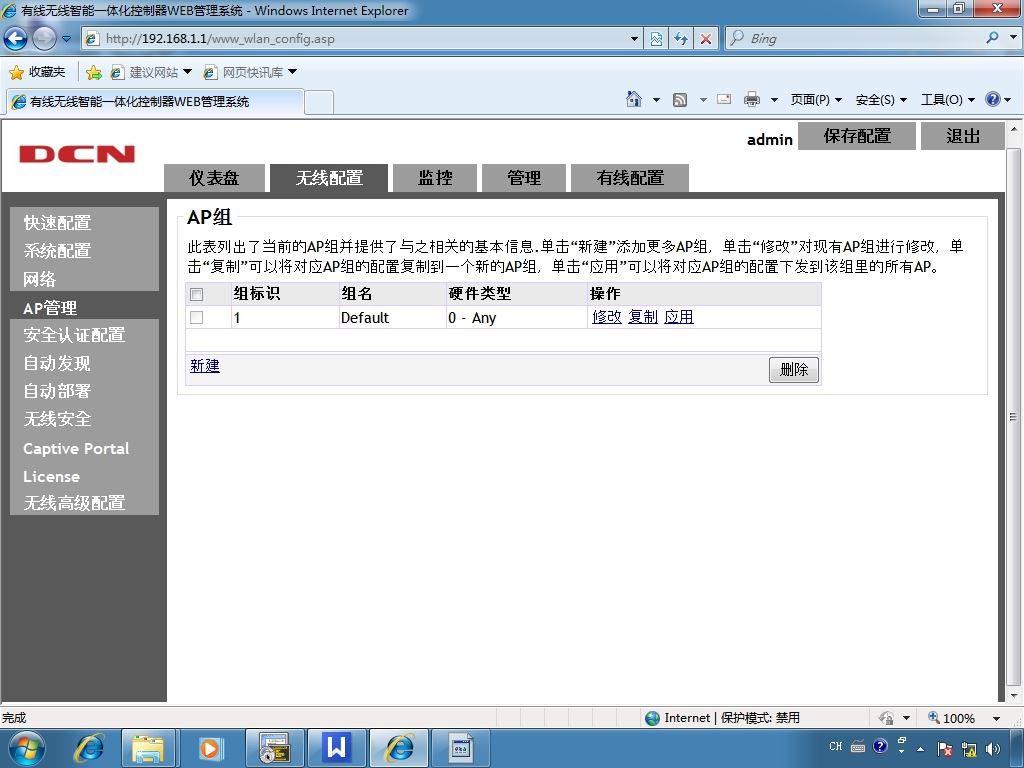
Task: Click the volume speaker tray icon
Action: (x=993, y=749)
